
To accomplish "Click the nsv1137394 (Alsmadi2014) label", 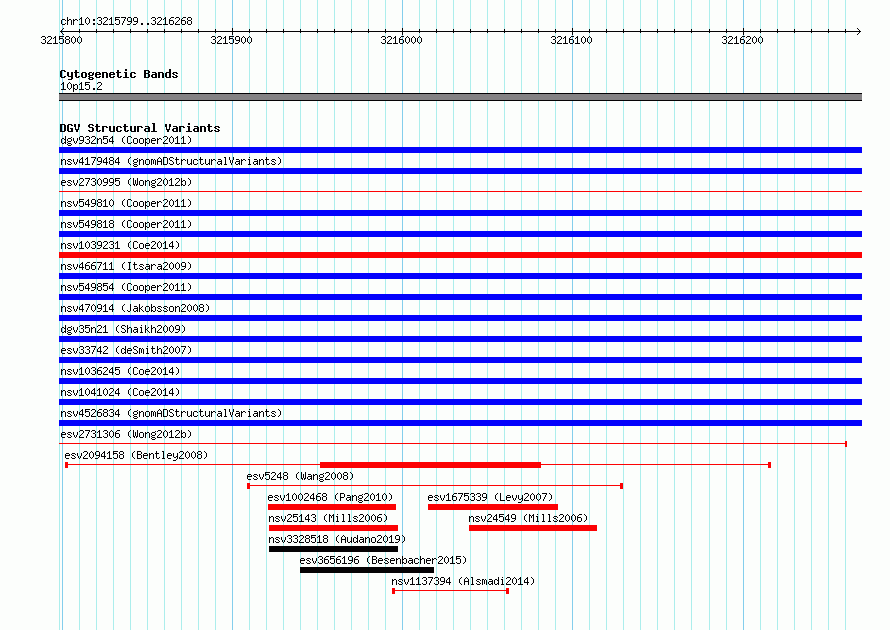I will pyautogui.click(x=463, y=581).
